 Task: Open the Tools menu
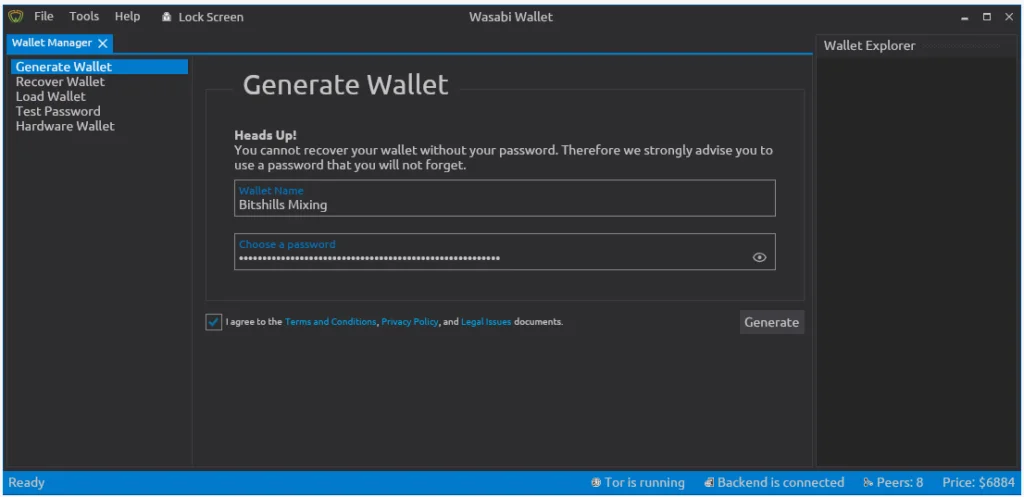pyautogui.click(x=84, y=16)
